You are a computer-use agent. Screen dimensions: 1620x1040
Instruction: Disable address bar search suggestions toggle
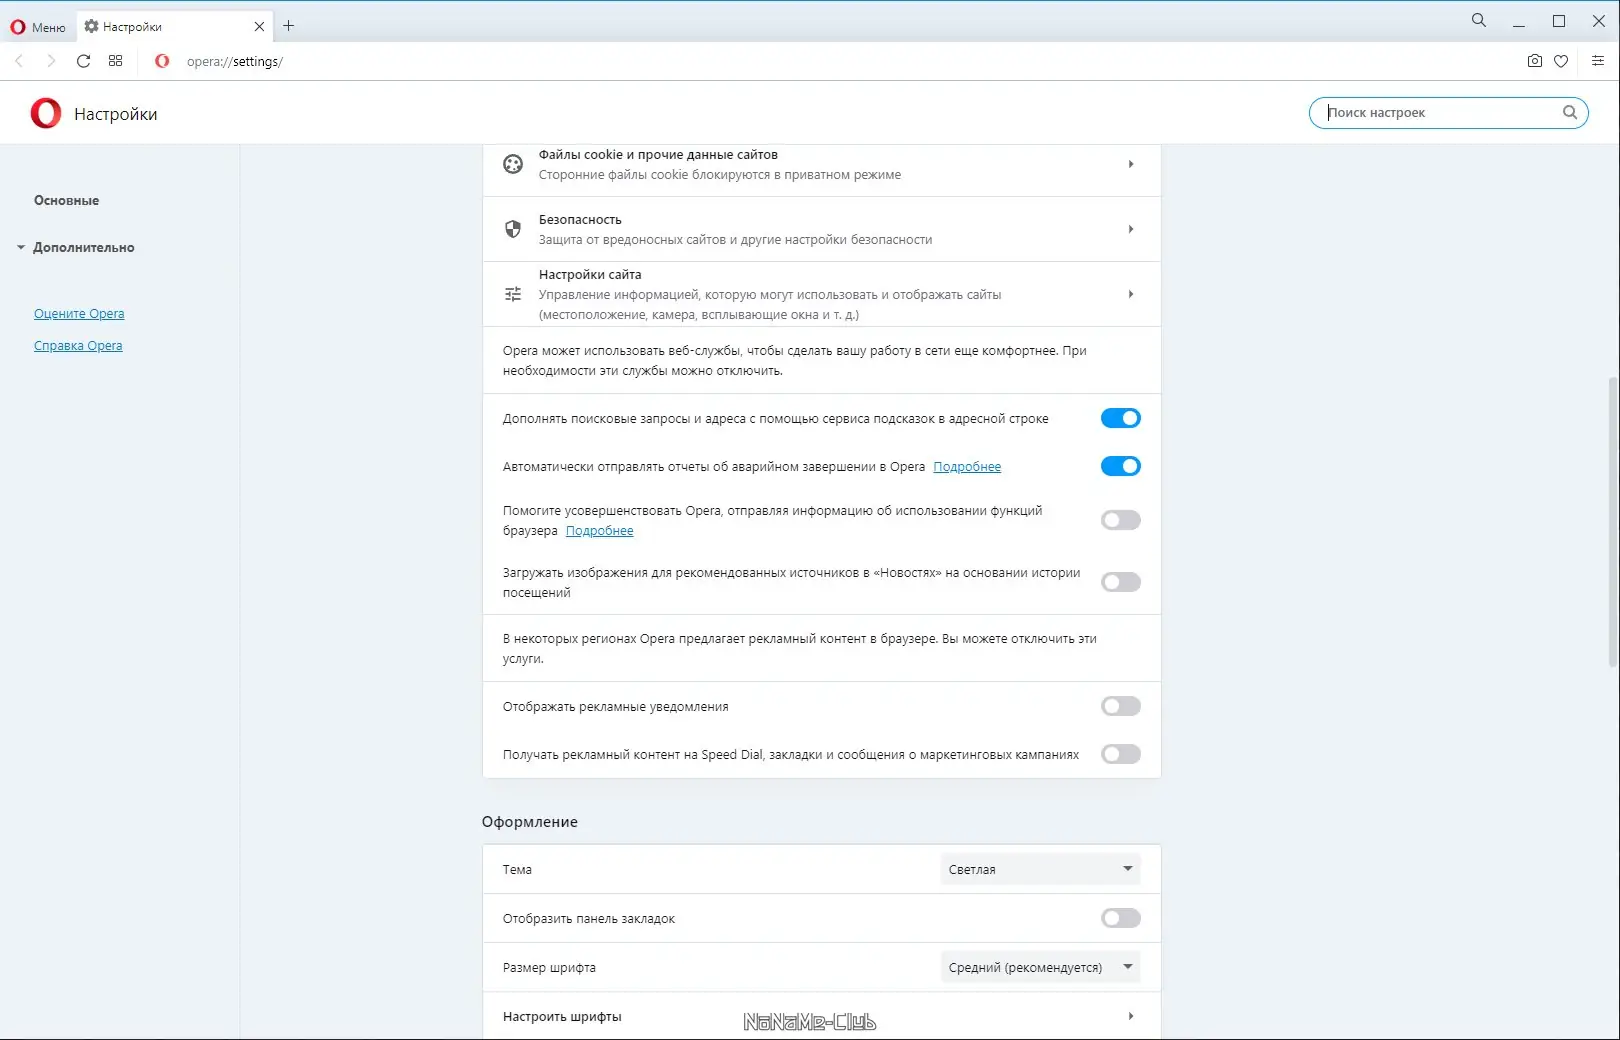click(x=1121, y=418)
